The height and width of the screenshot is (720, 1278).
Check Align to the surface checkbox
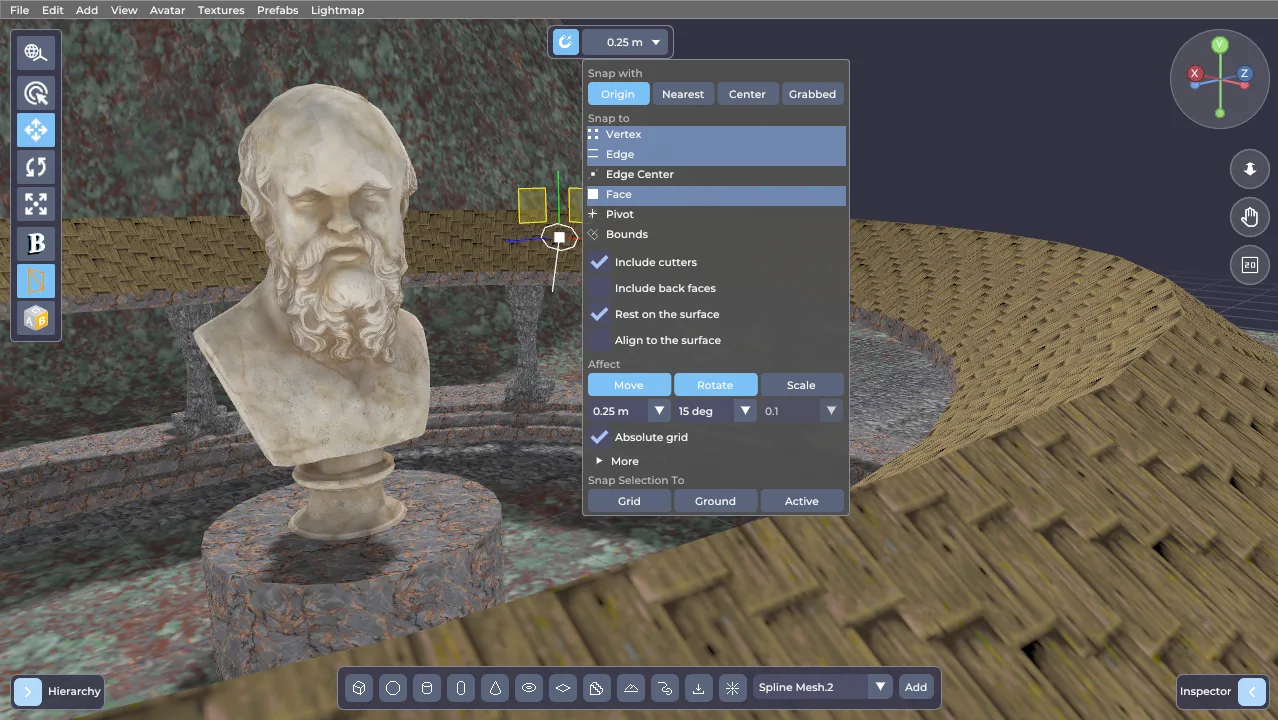[x=600, y=340]
